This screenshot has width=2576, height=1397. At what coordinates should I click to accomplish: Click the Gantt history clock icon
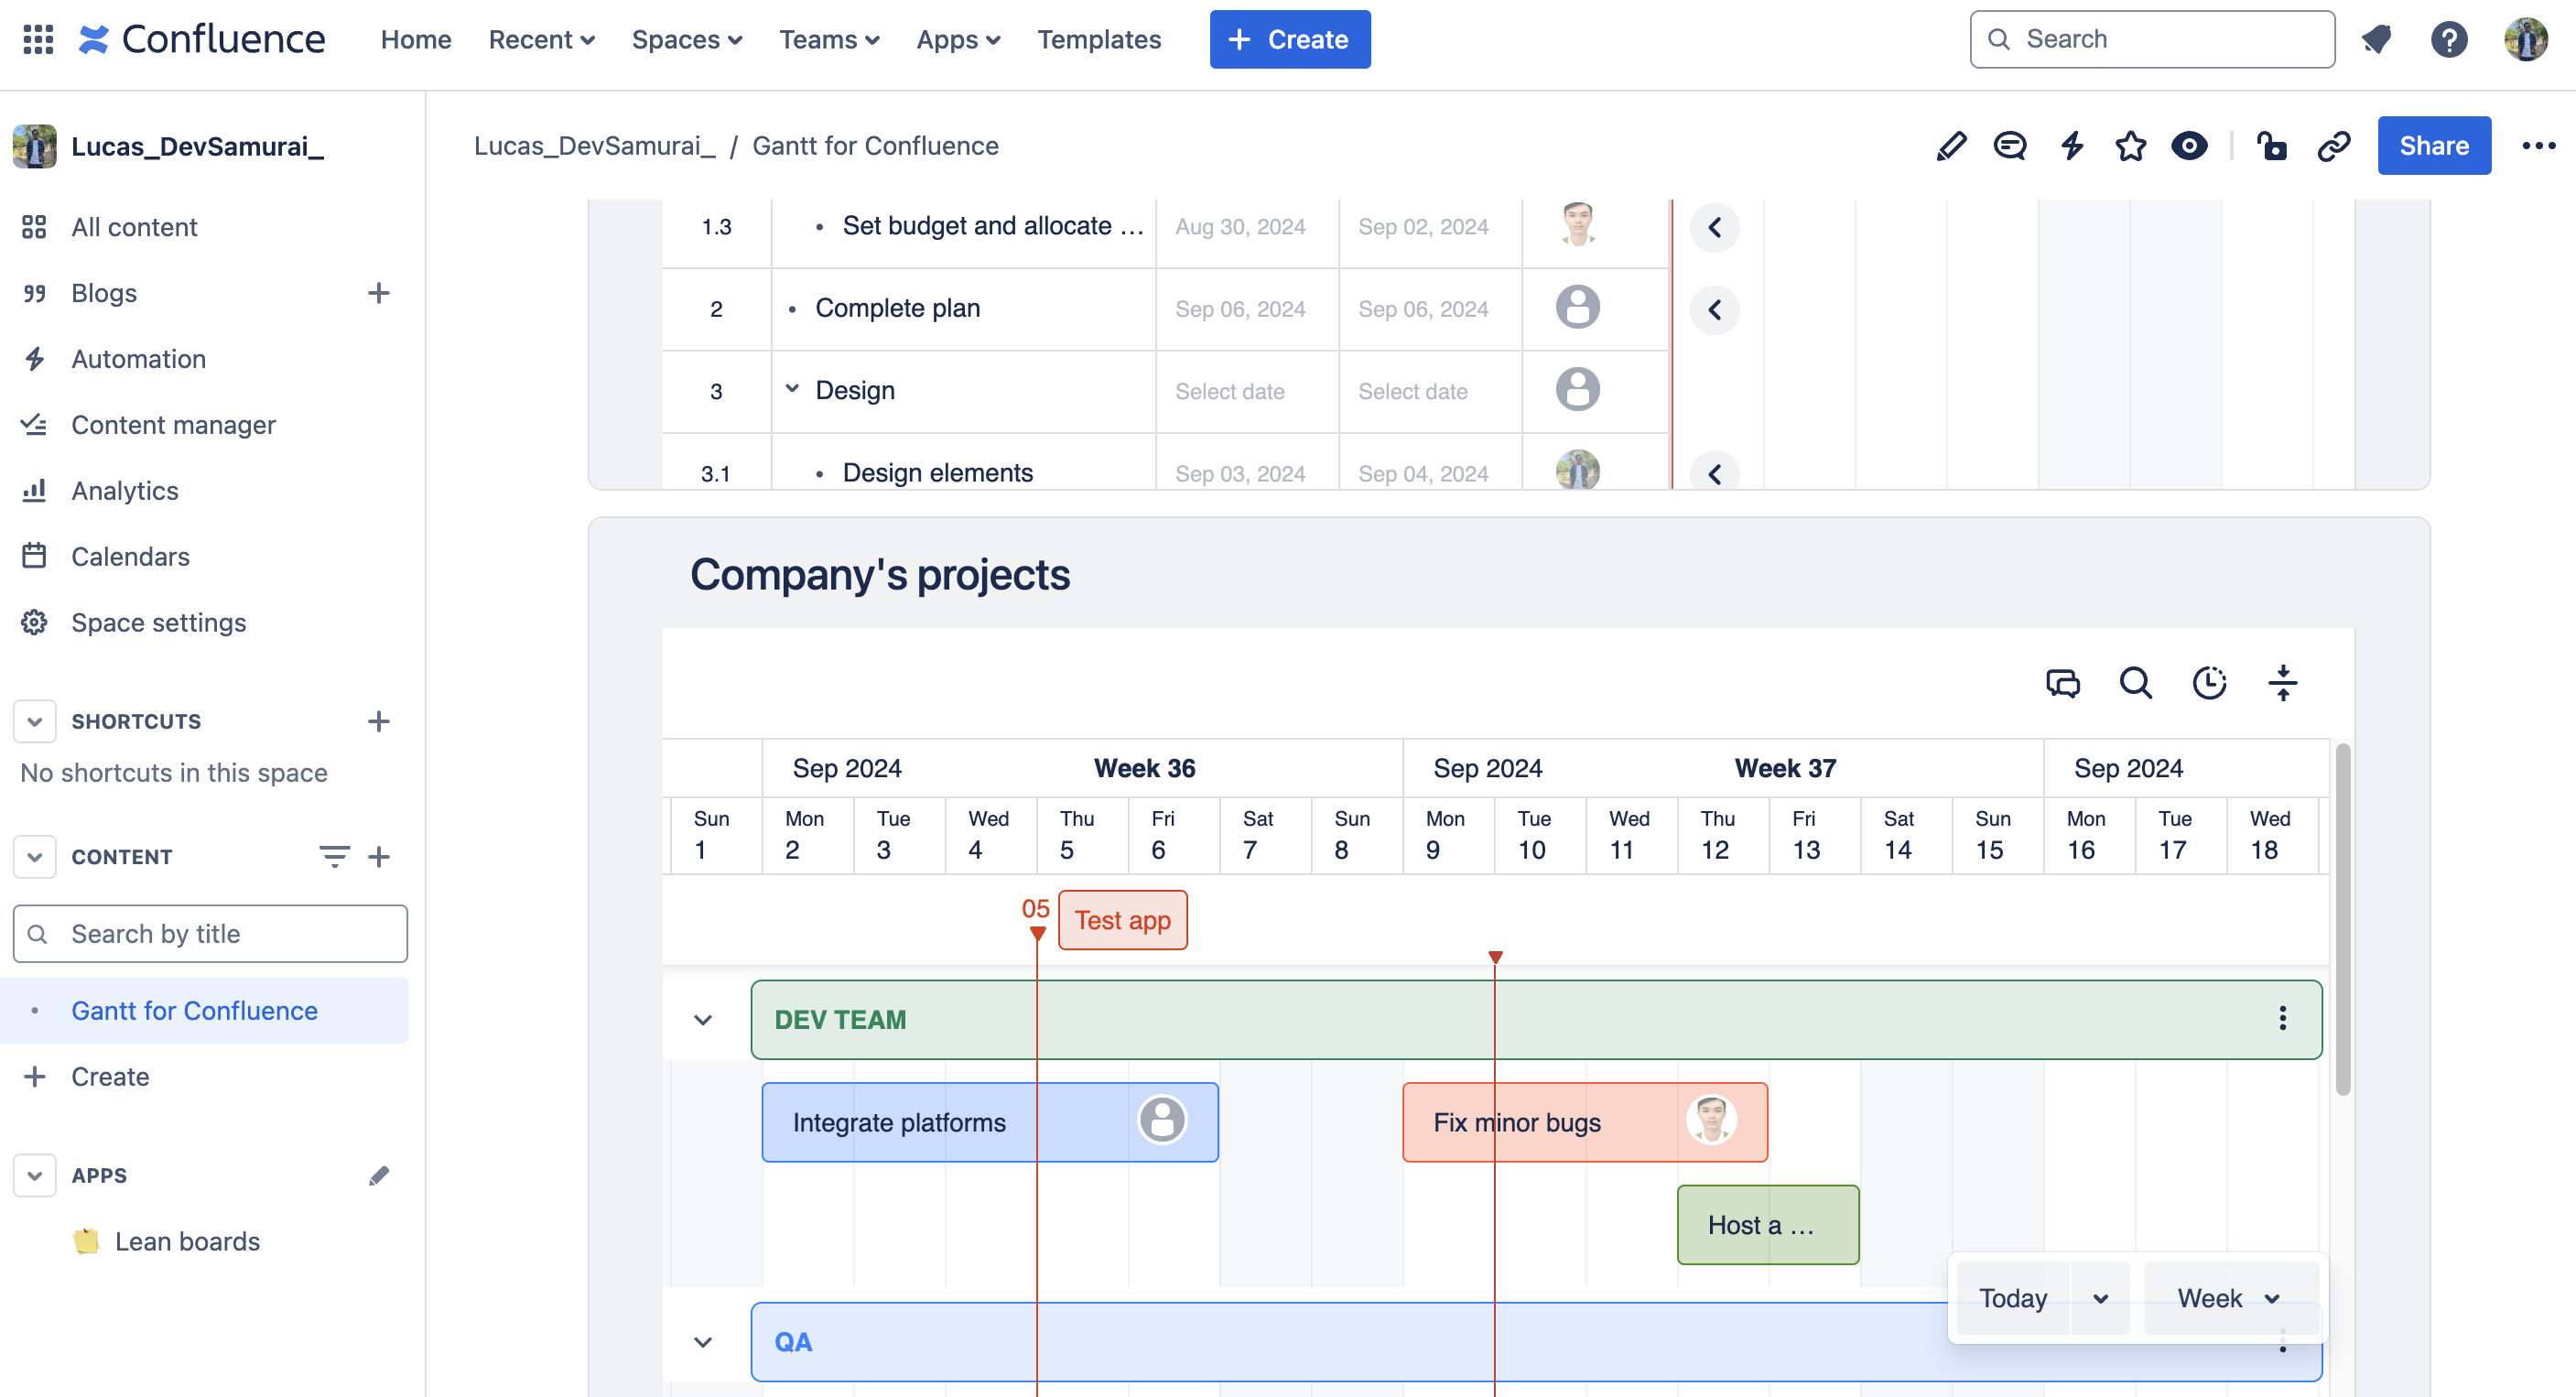[2209, 683]
